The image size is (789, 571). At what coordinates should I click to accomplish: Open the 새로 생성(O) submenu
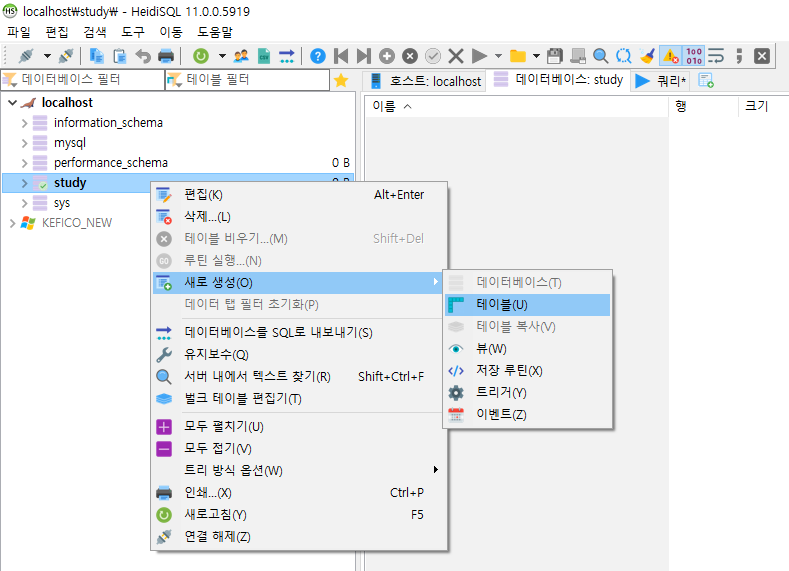coord(299,283)
